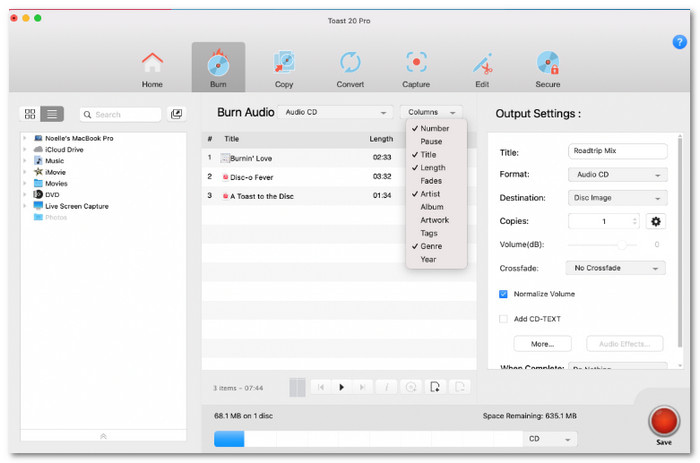Click the Length column header
This screenshot has width=700, height=463.
click(381, 139)
